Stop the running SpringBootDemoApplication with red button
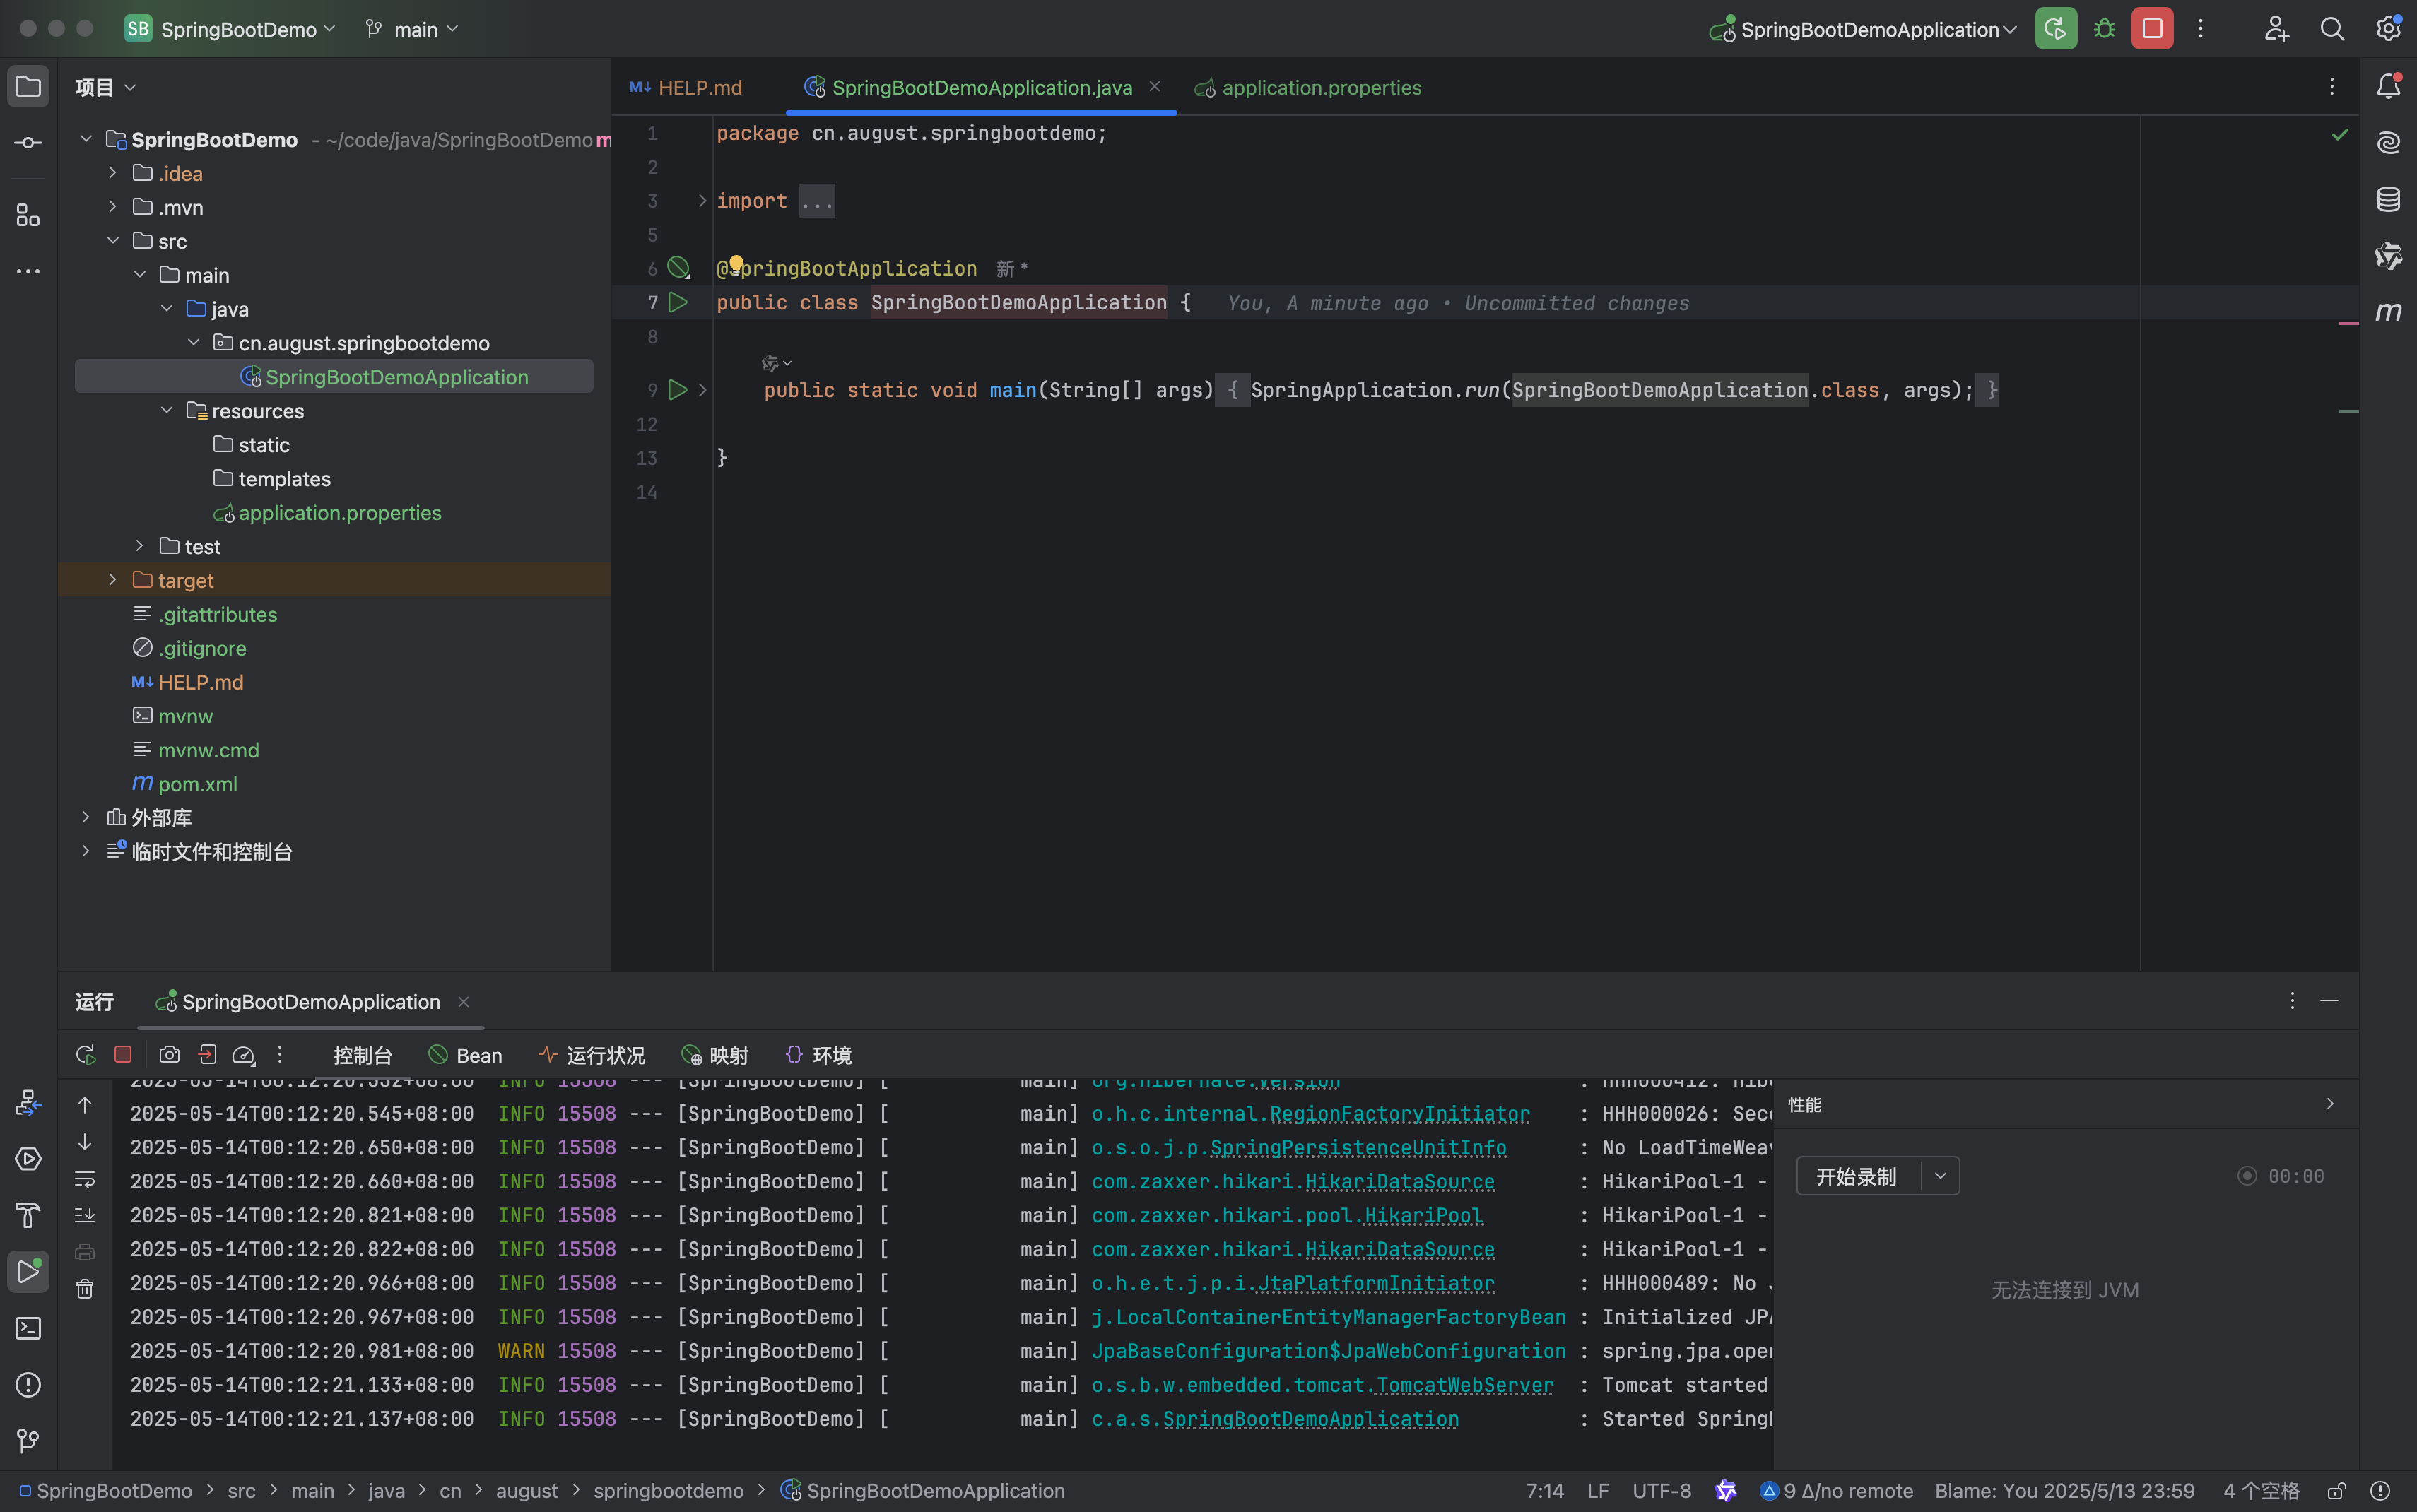Image resolution: width=2417 pixels, height=1512 pixels. tap(2152, 29)
